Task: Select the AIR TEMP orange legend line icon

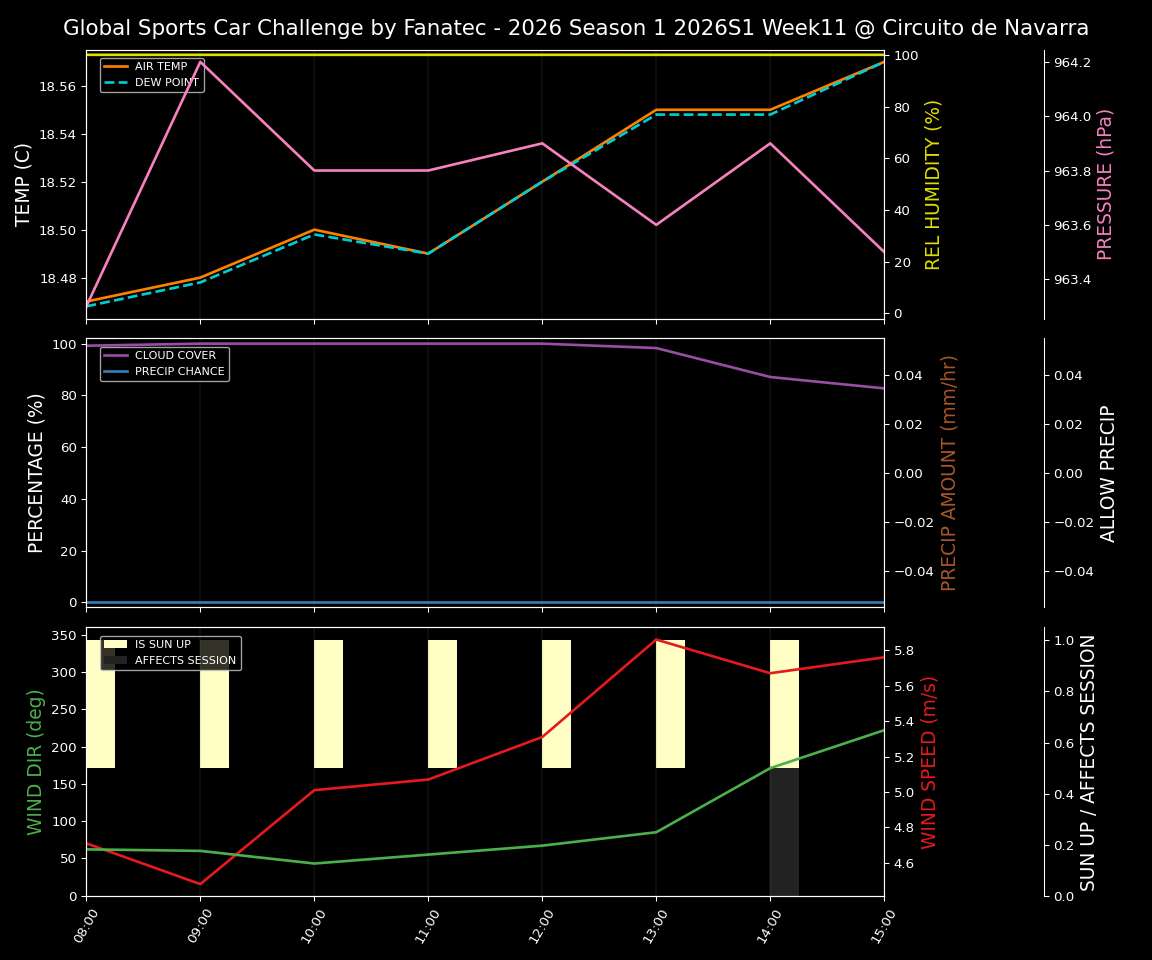Action: 118,68
